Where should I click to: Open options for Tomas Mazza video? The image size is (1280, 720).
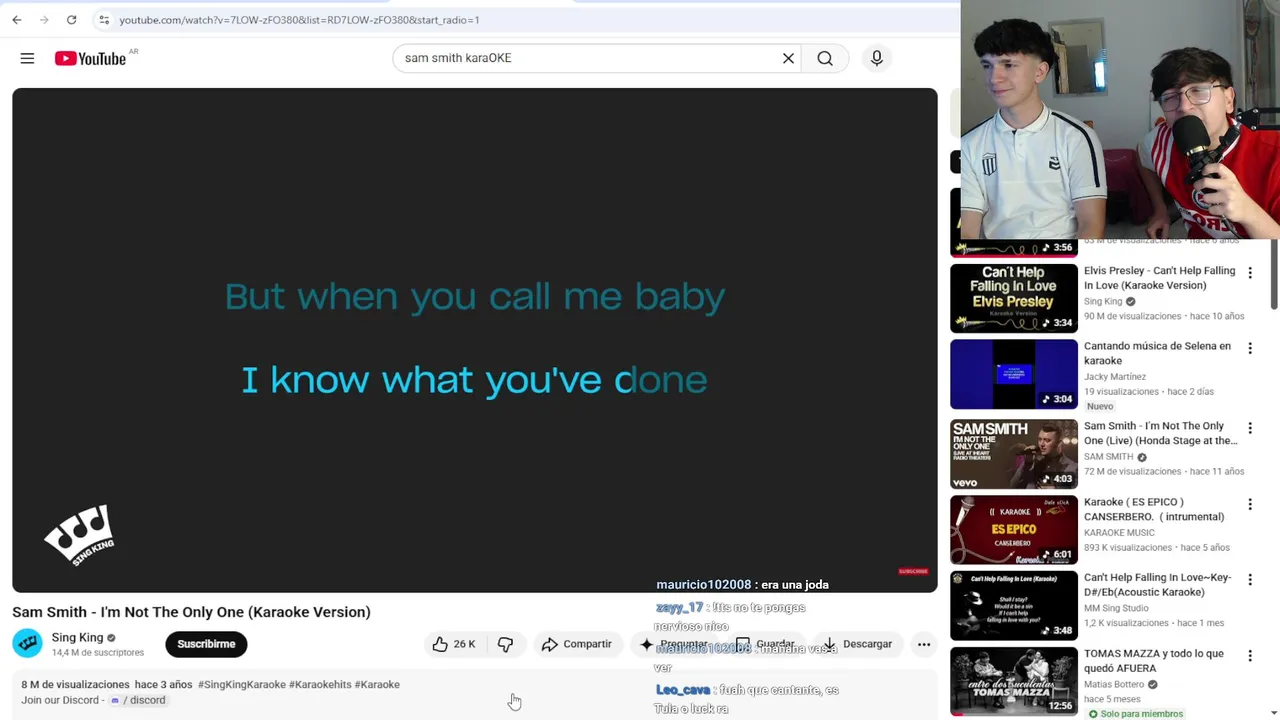click(x=1249, y=655)
